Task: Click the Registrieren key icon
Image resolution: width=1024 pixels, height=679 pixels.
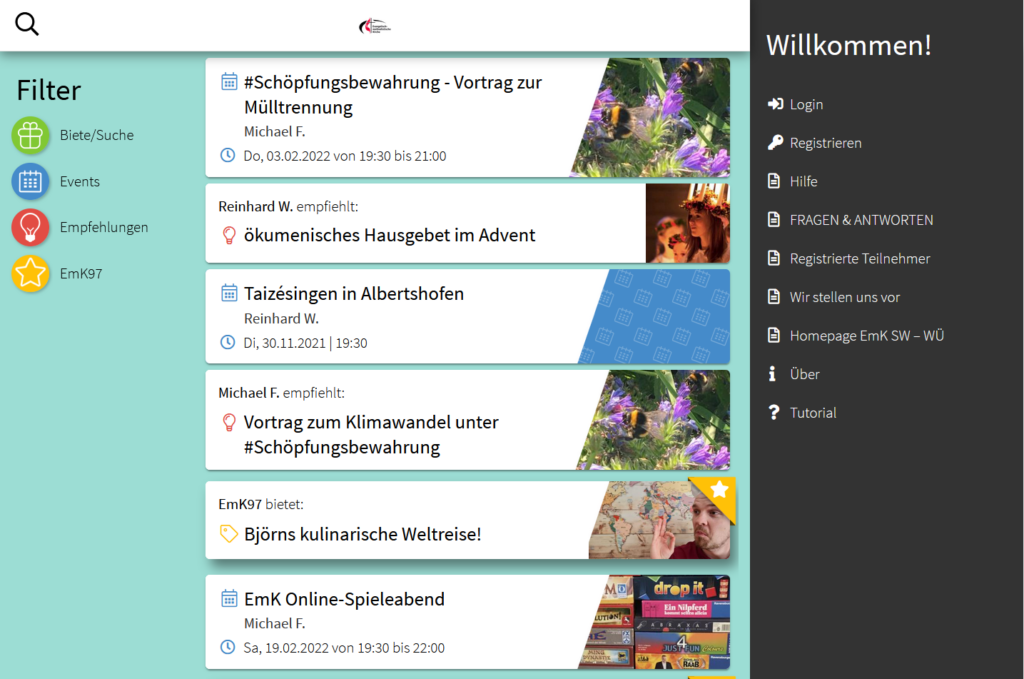Action: [774, 143]
